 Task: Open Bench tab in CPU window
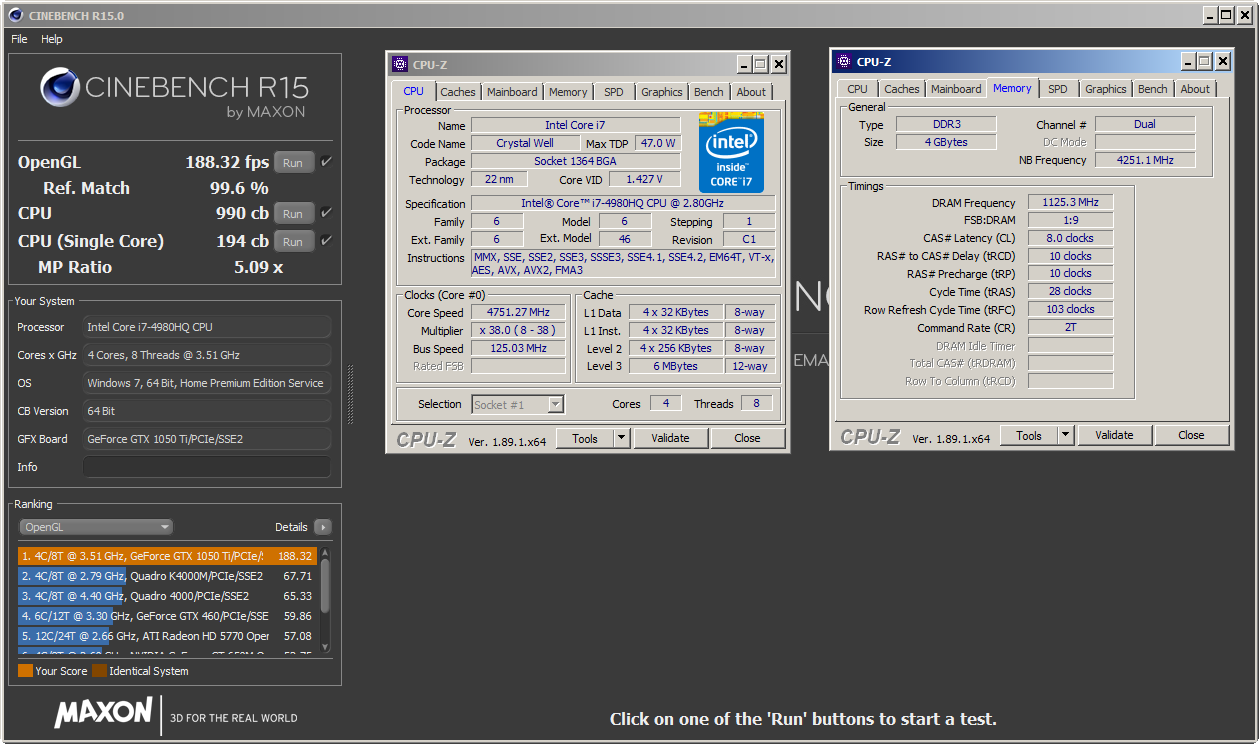point(709,92)
